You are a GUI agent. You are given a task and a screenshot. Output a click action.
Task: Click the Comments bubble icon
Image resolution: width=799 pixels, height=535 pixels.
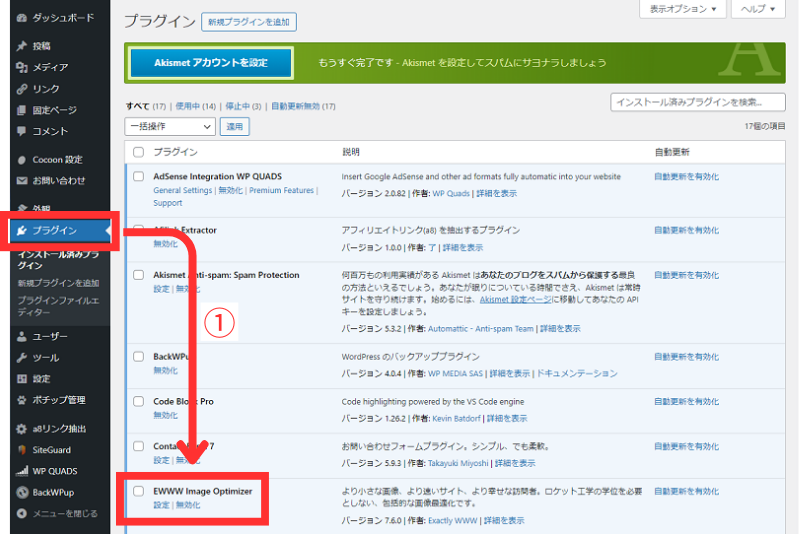(21, 131)
